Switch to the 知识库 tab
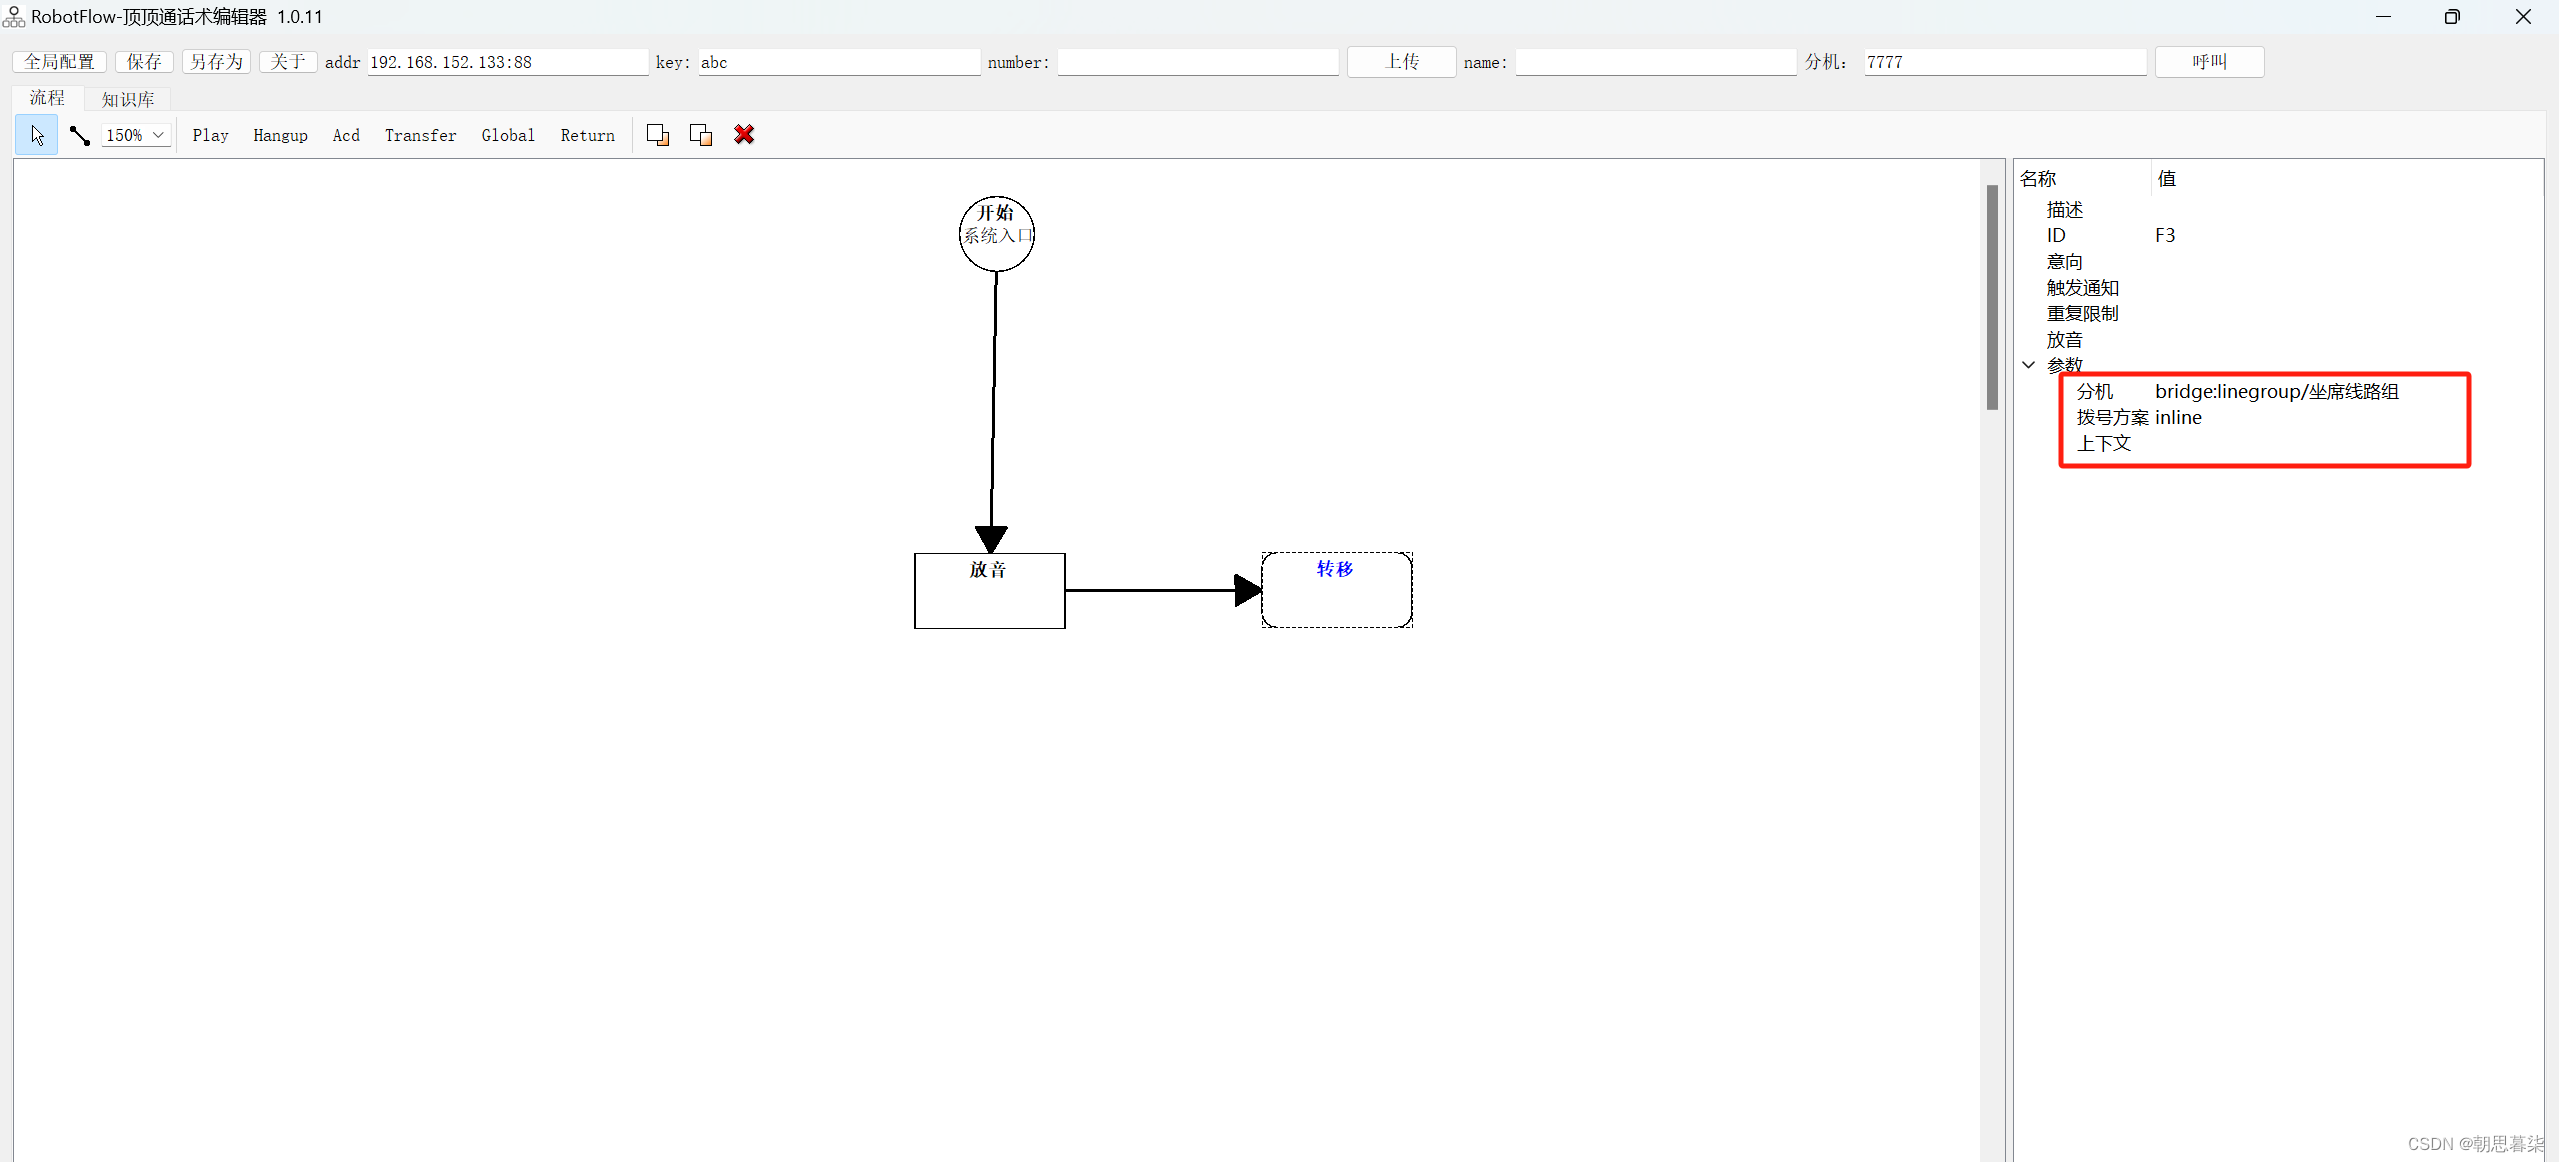The height and width of the screenshot is (1162, 2559). (128, 99)
